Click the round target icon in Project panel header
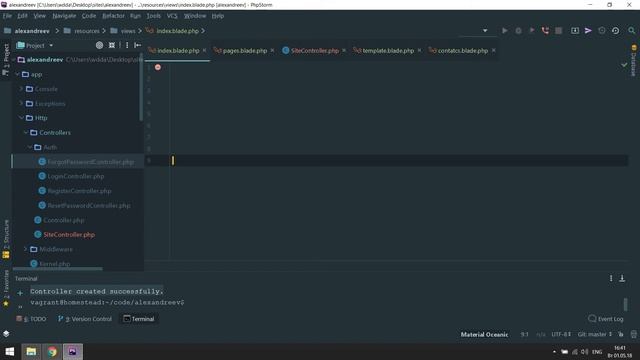640x360 pixels. 99,45
